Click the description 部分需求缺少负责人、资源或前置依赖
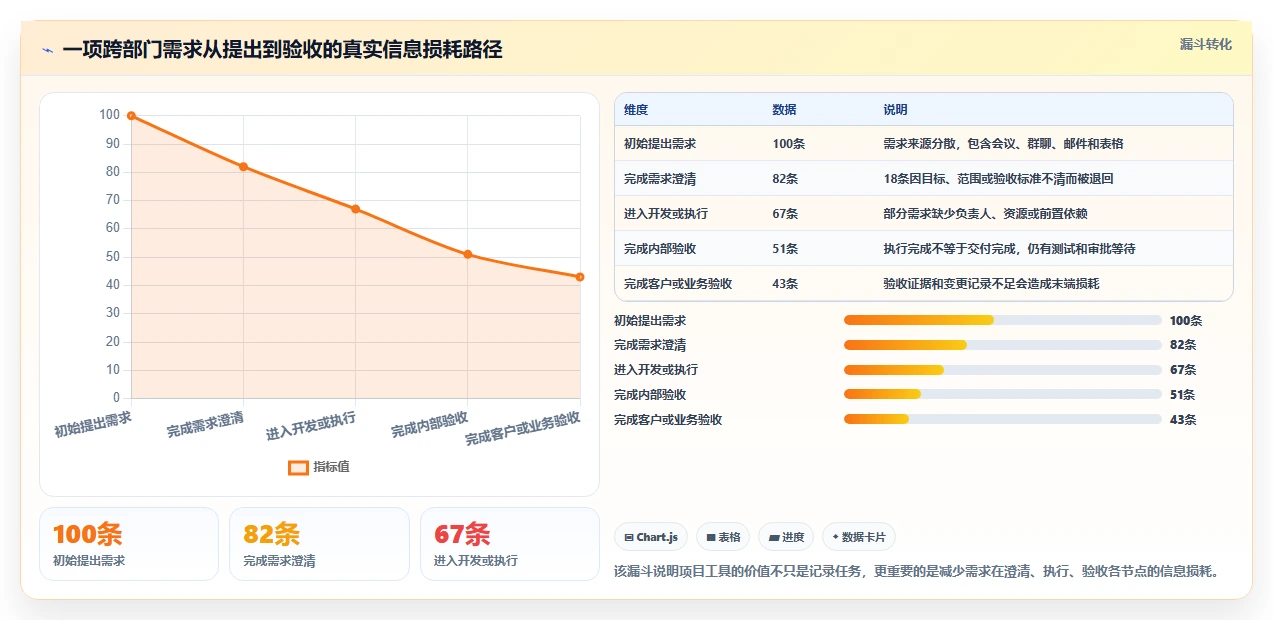1273x620 pixels. click(x=986, y=214)
